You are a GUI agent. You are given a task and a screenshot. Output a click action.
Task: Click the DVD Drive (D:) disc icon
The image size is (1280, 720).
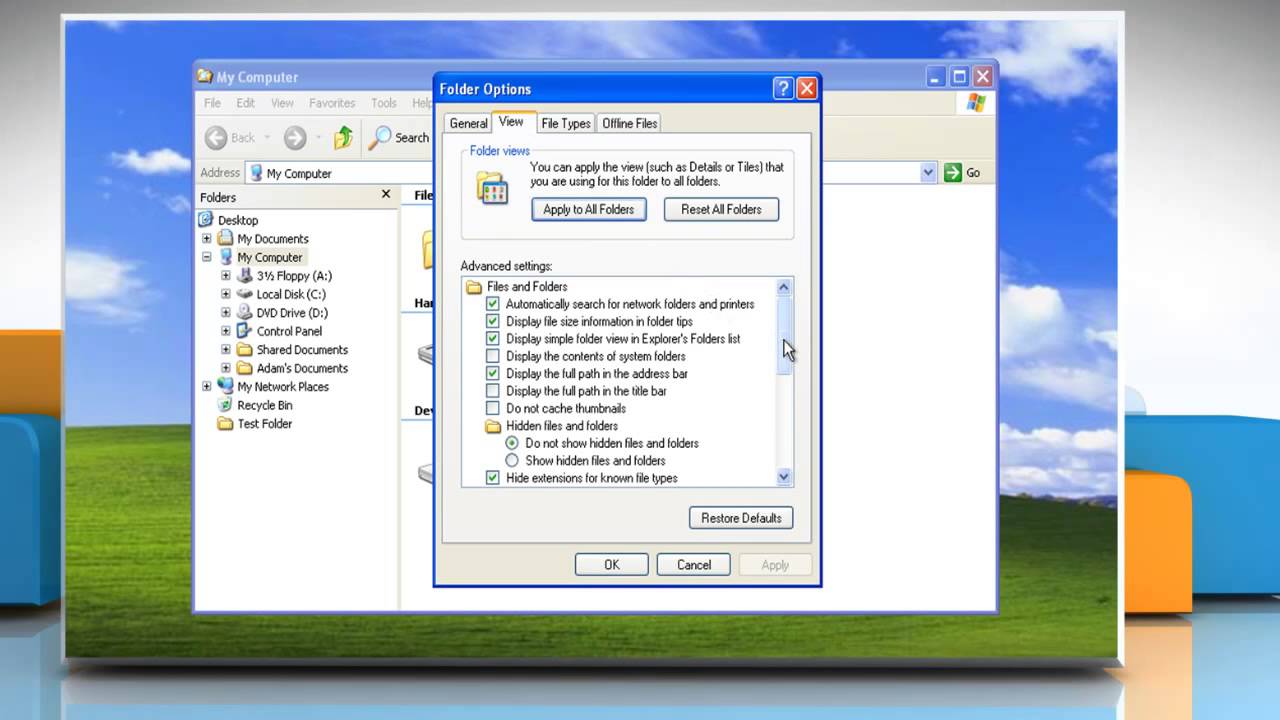(x=244, y=313)
